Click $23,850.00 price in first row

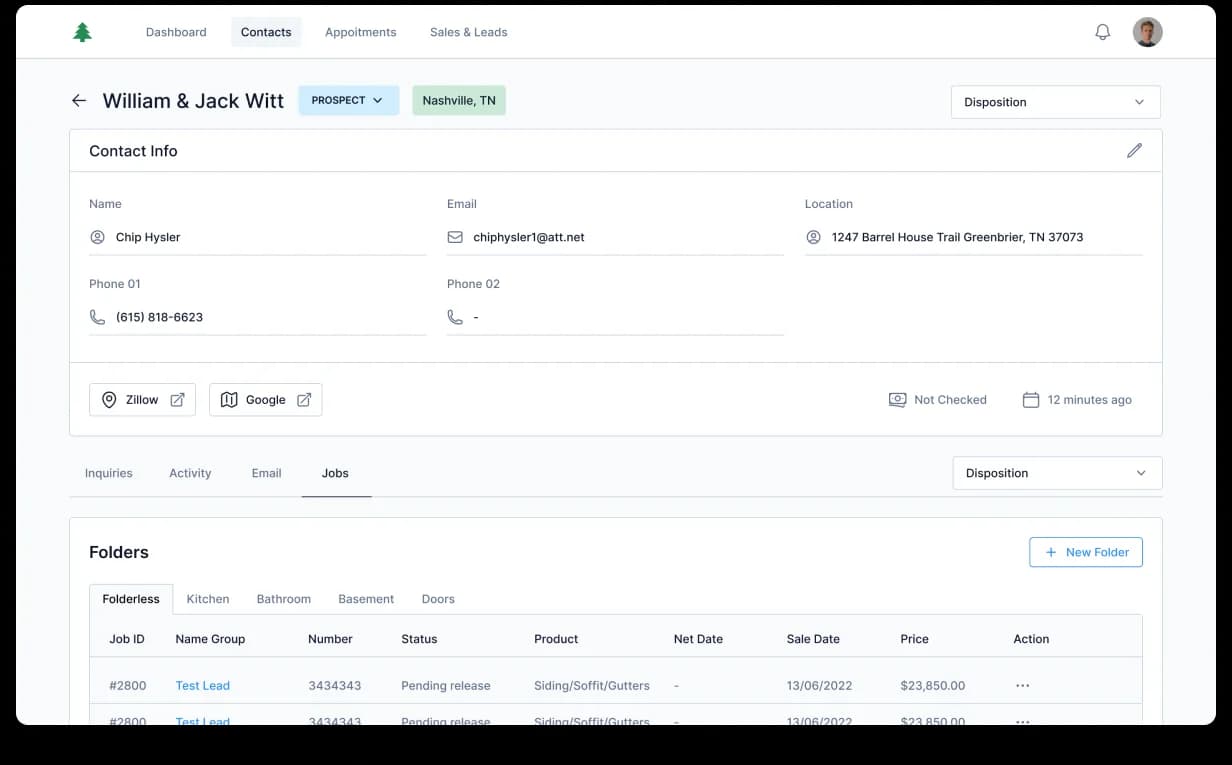coord(933,686)
